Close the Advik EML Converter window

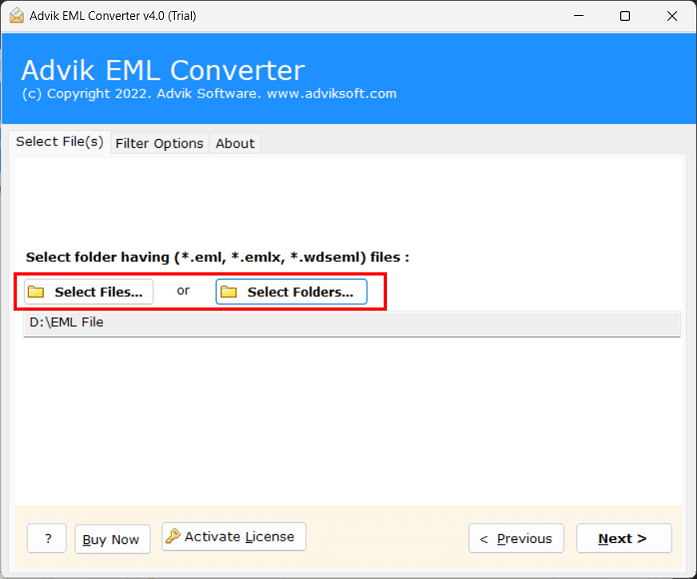(x=672, y=16)
